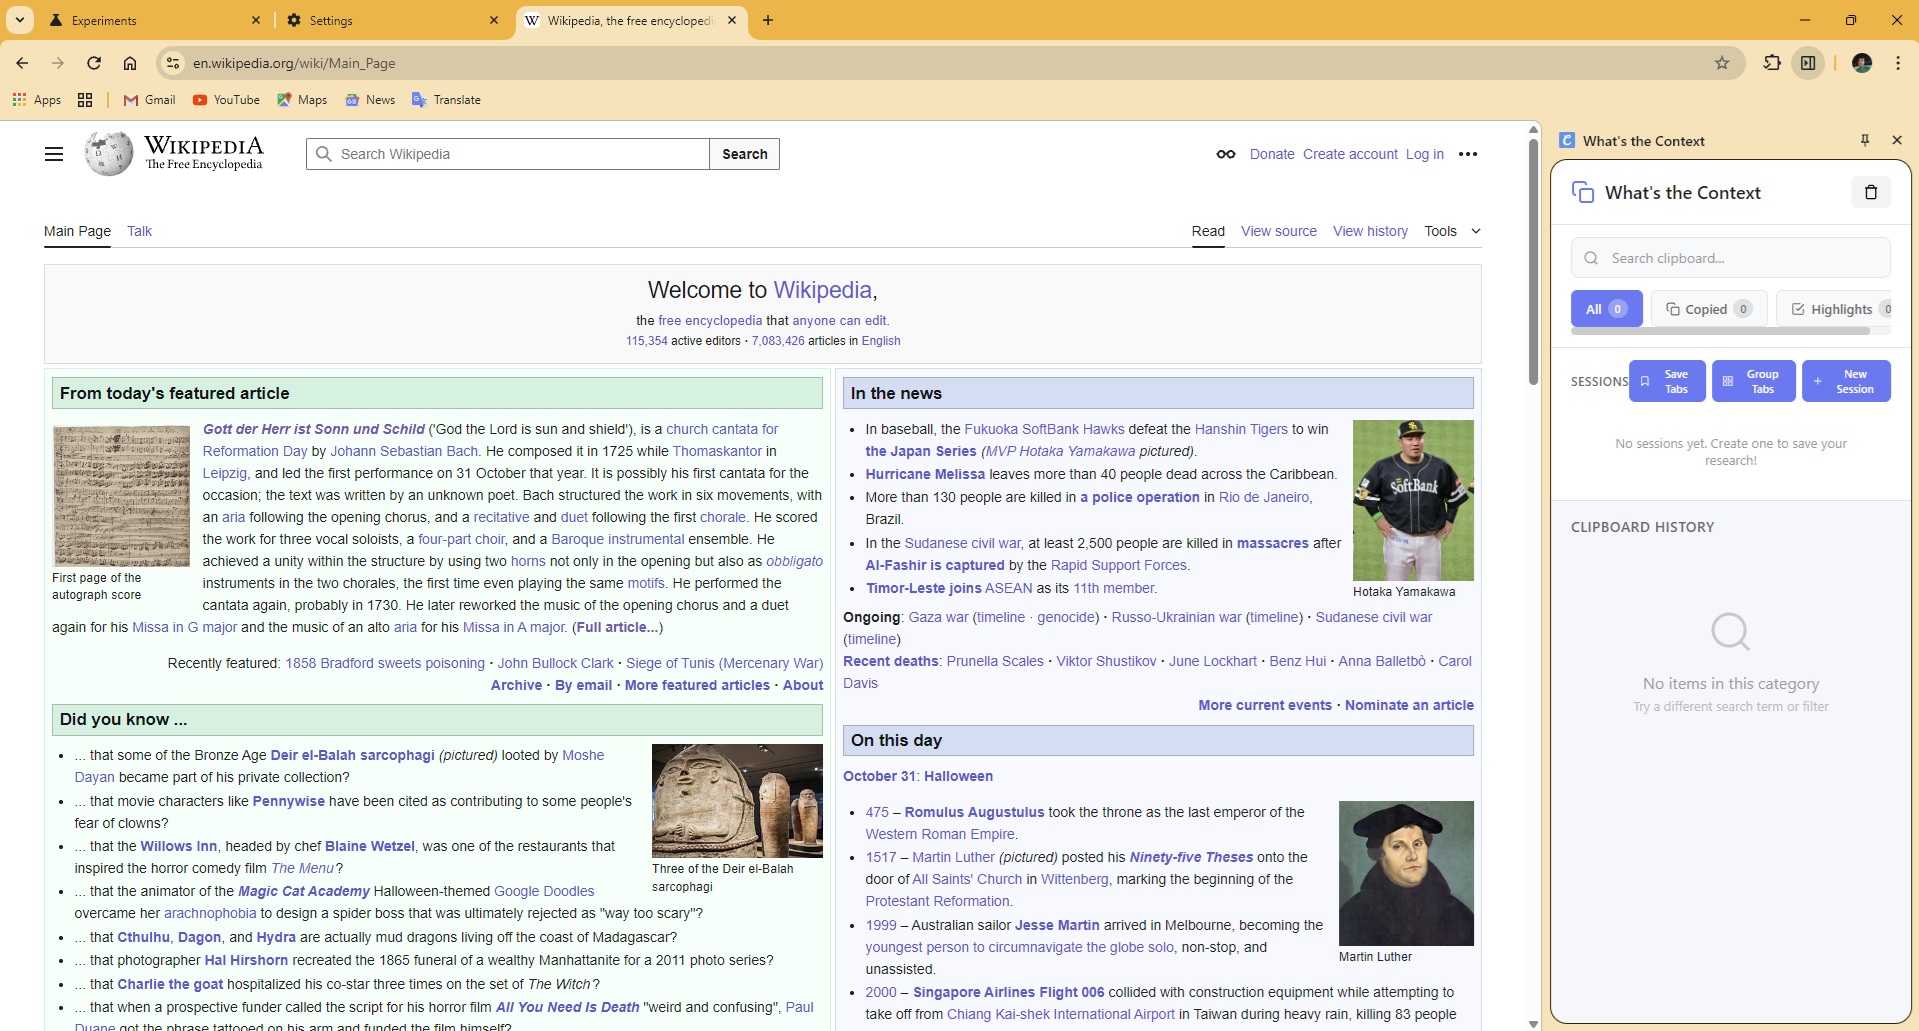Viewport: 1919px width, 1031px height.
Task: Reload the Wikipedia page
Action: click(94, 63)
